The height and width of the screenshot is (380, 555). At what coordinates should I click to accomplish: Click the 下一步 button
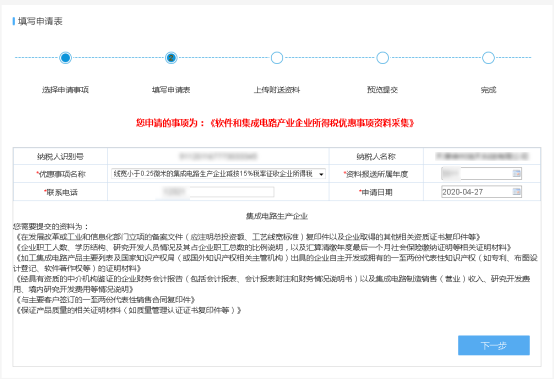(493, 345)
